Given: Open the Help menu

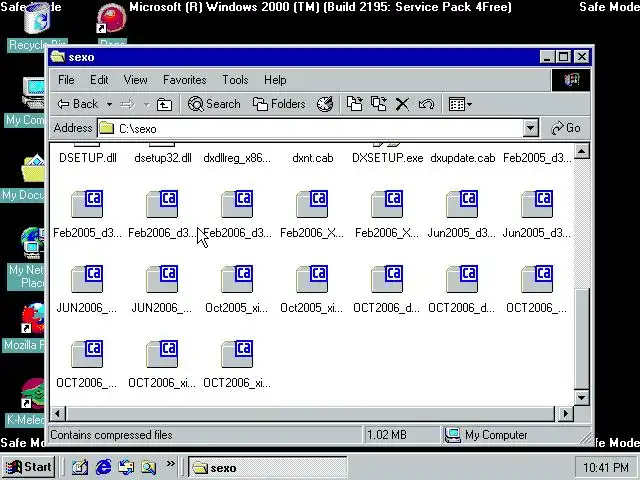Looking at the screenshot, I should (x=275, y=80).
